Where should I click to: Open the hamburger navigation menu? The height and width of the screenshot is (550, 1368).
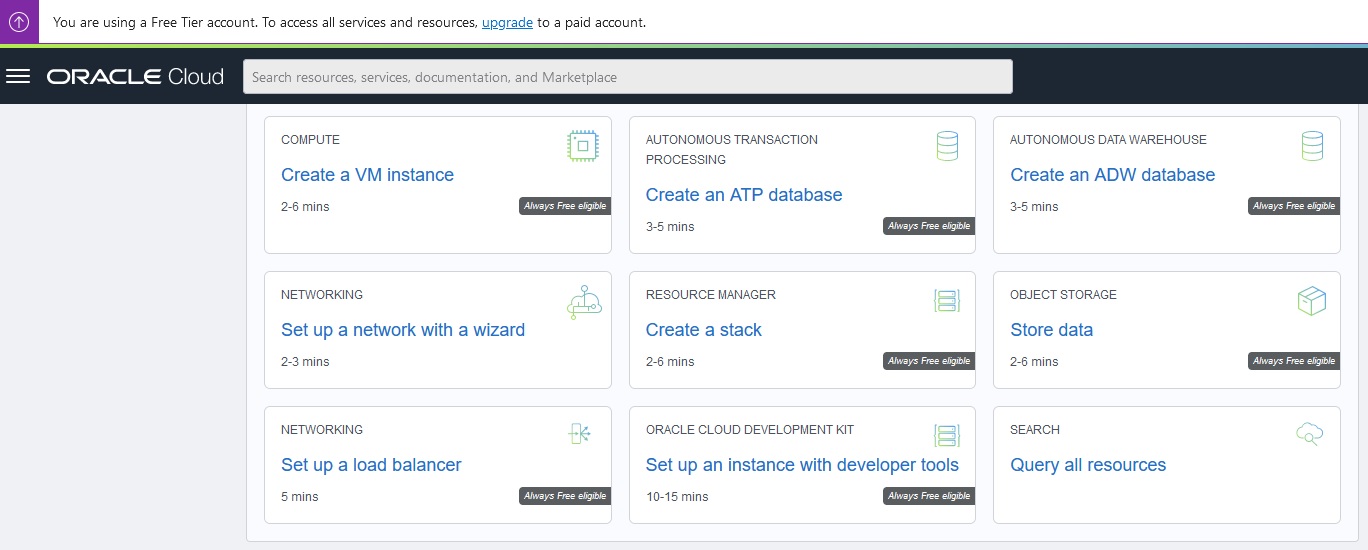[x=18, y=77]
